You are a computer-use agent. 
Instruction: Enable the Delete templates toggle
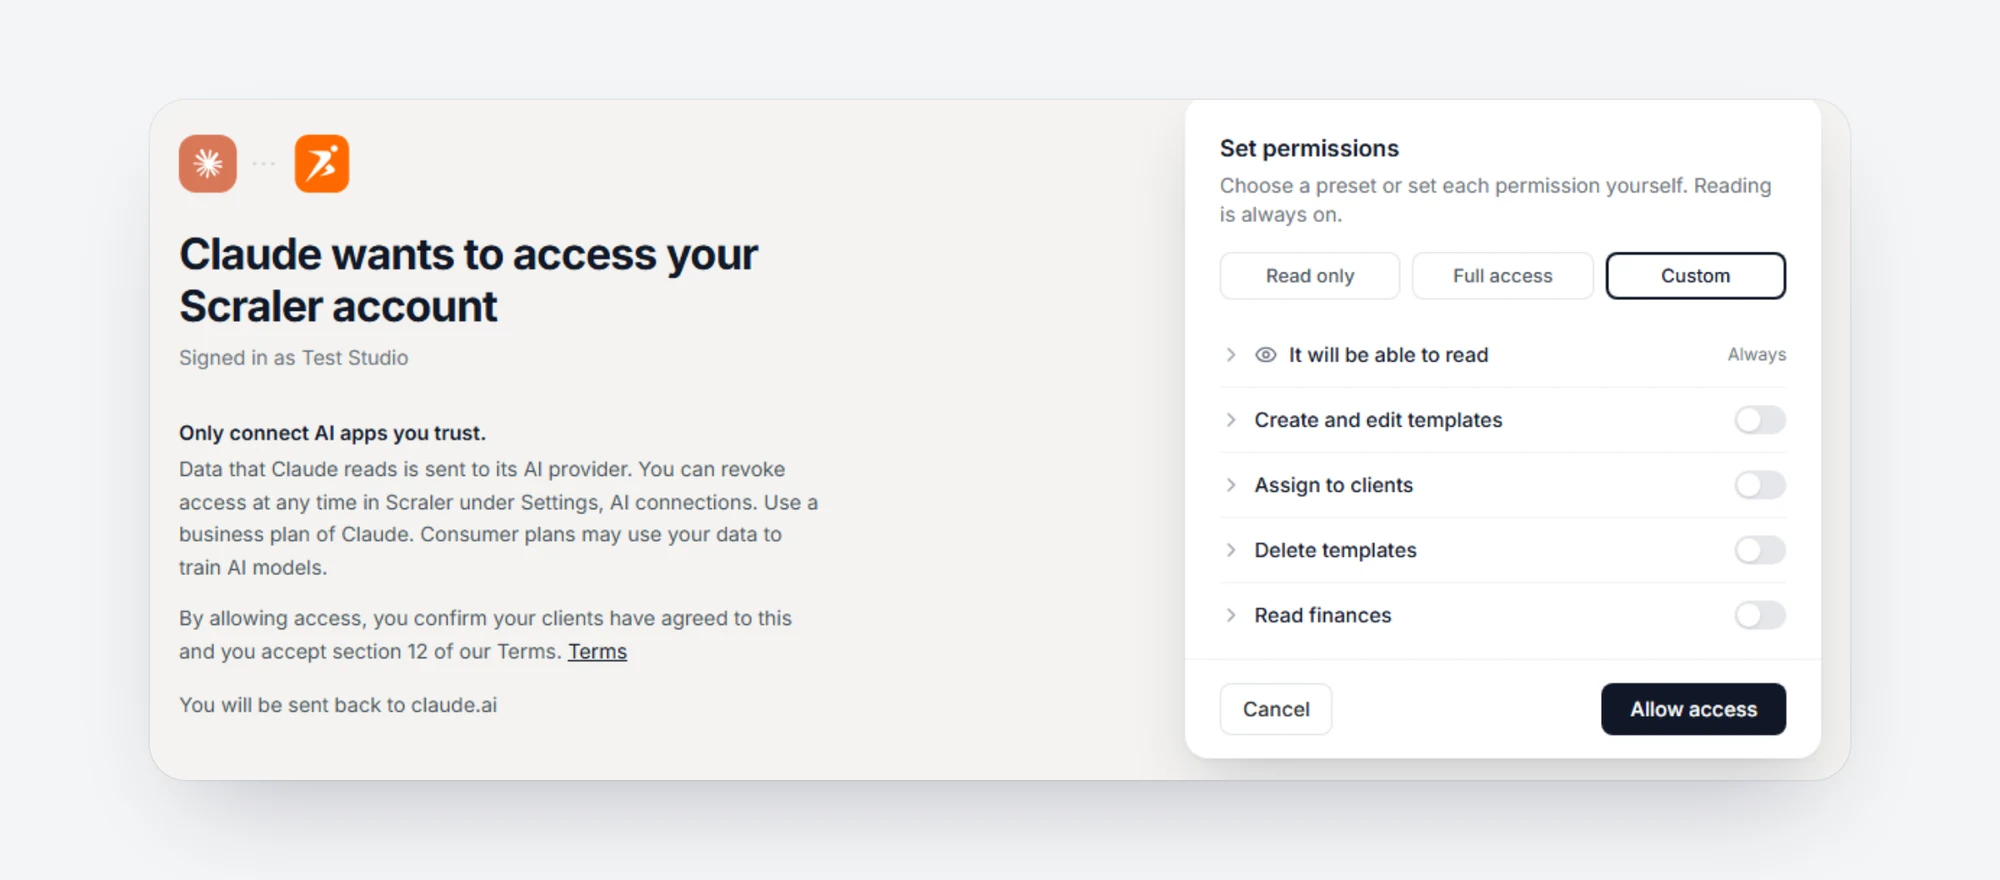(x=1760, y=550)
